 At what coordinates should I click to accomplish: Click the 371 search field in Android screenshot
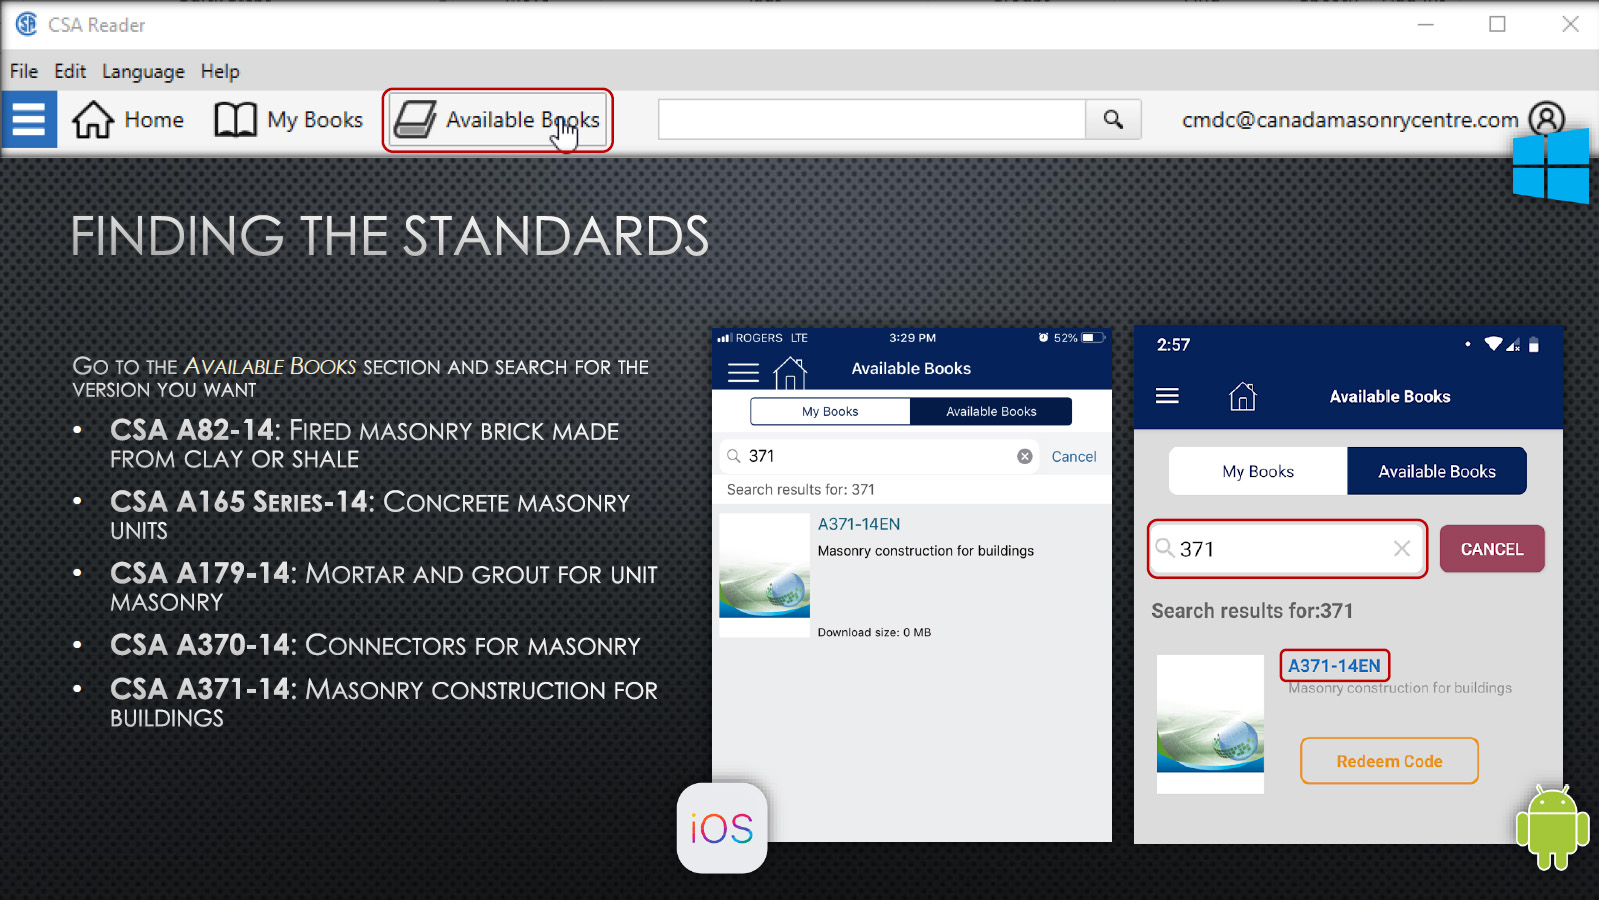[1288, 549]
